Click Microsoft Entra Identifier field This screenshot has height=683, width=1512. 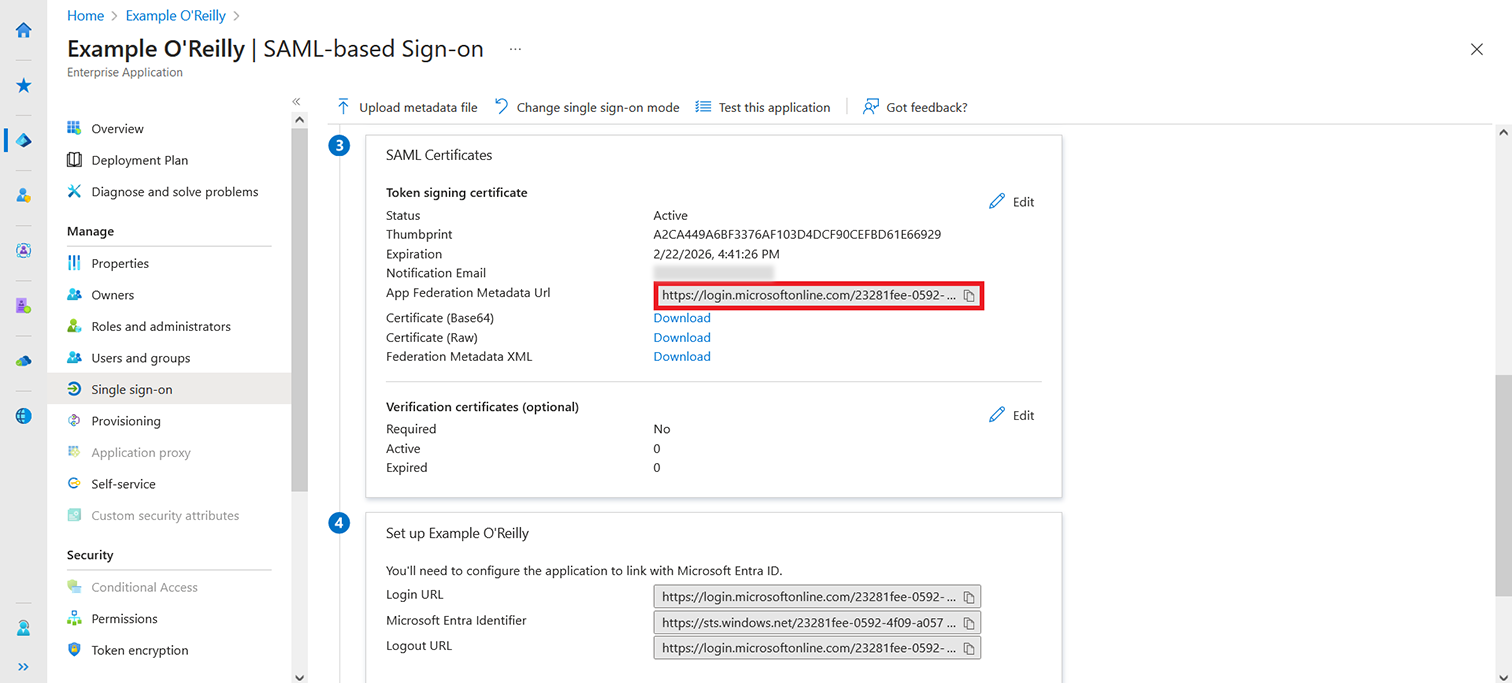[x=817, y=622]
